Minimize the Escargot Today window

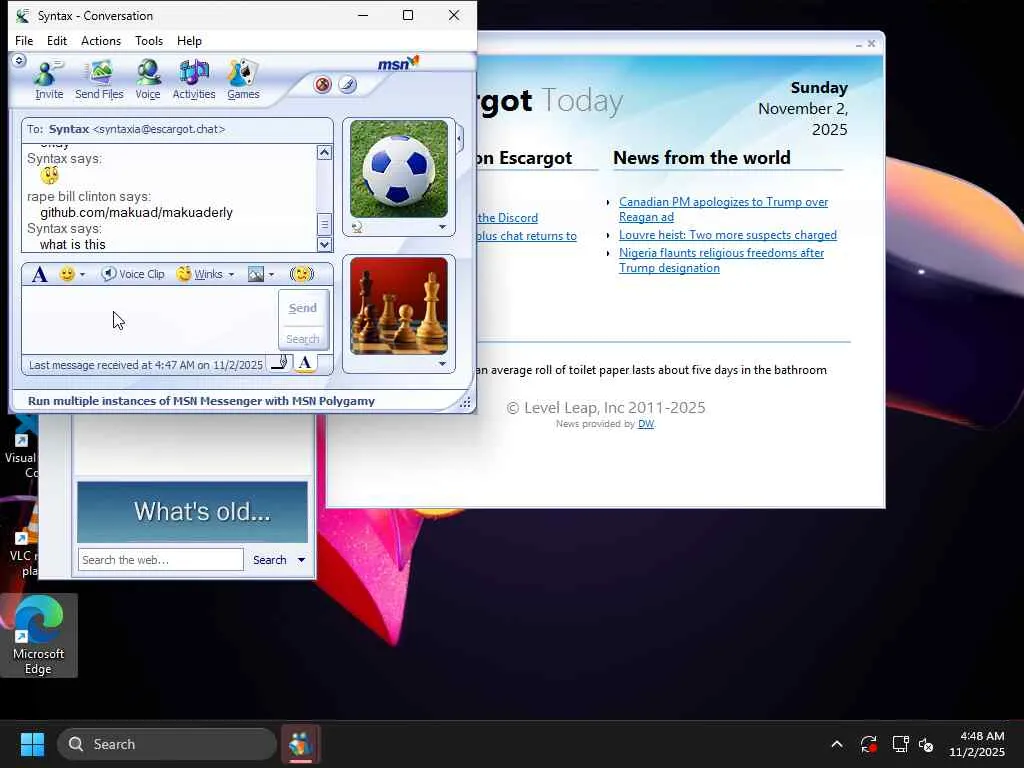pos(859,44)
